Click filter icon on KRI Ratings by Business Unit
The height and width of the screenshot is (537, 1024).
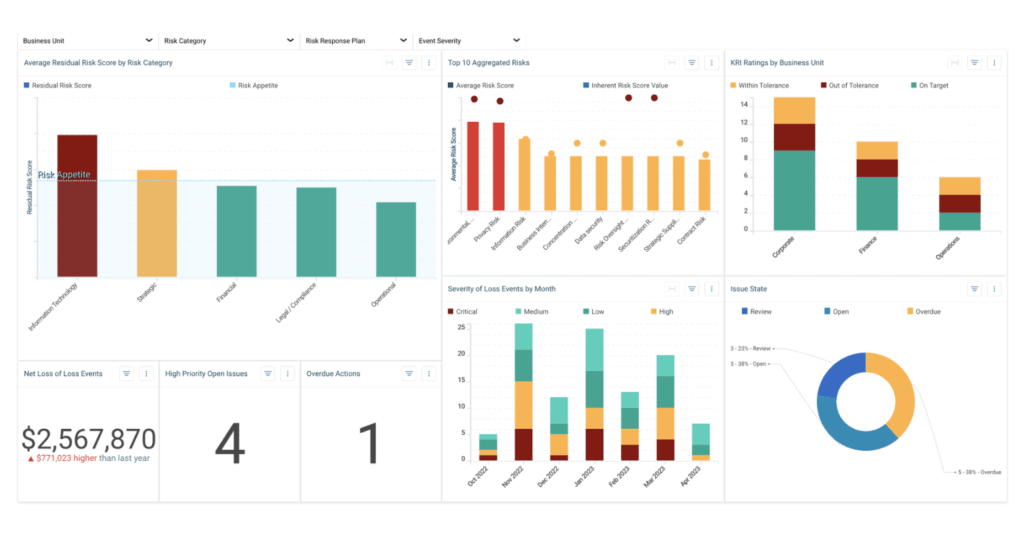(974, 63)
